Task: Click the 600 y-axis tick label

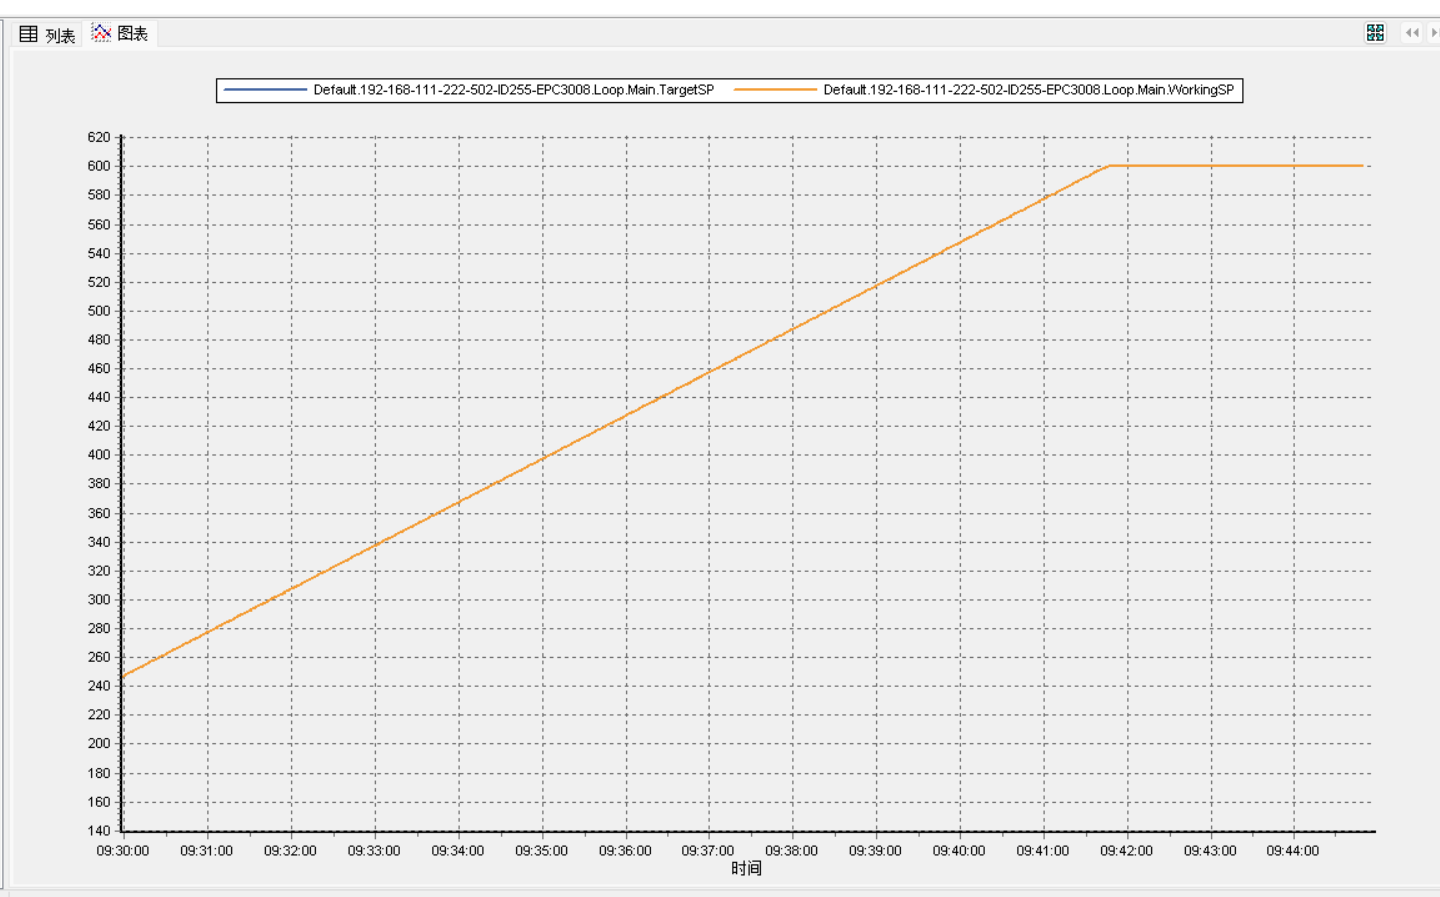Action: click(99, 166)
